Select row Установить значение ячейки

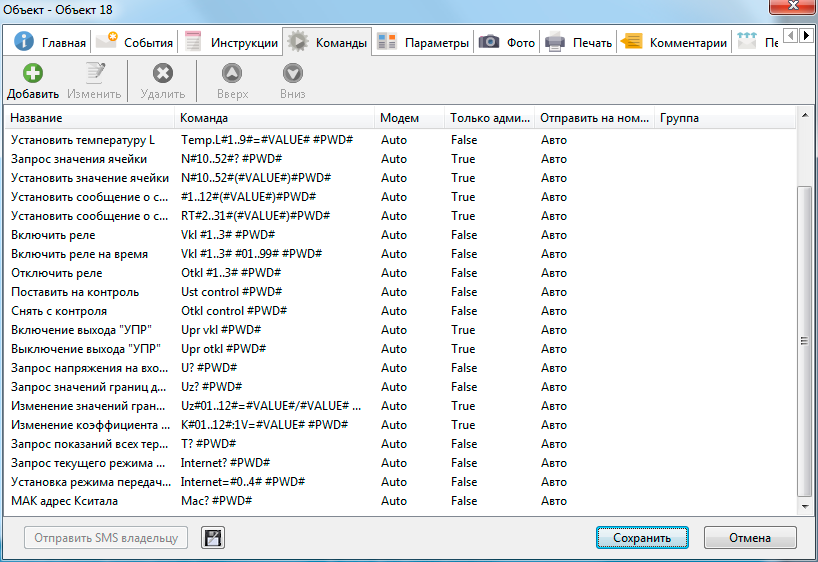(400, 178)
